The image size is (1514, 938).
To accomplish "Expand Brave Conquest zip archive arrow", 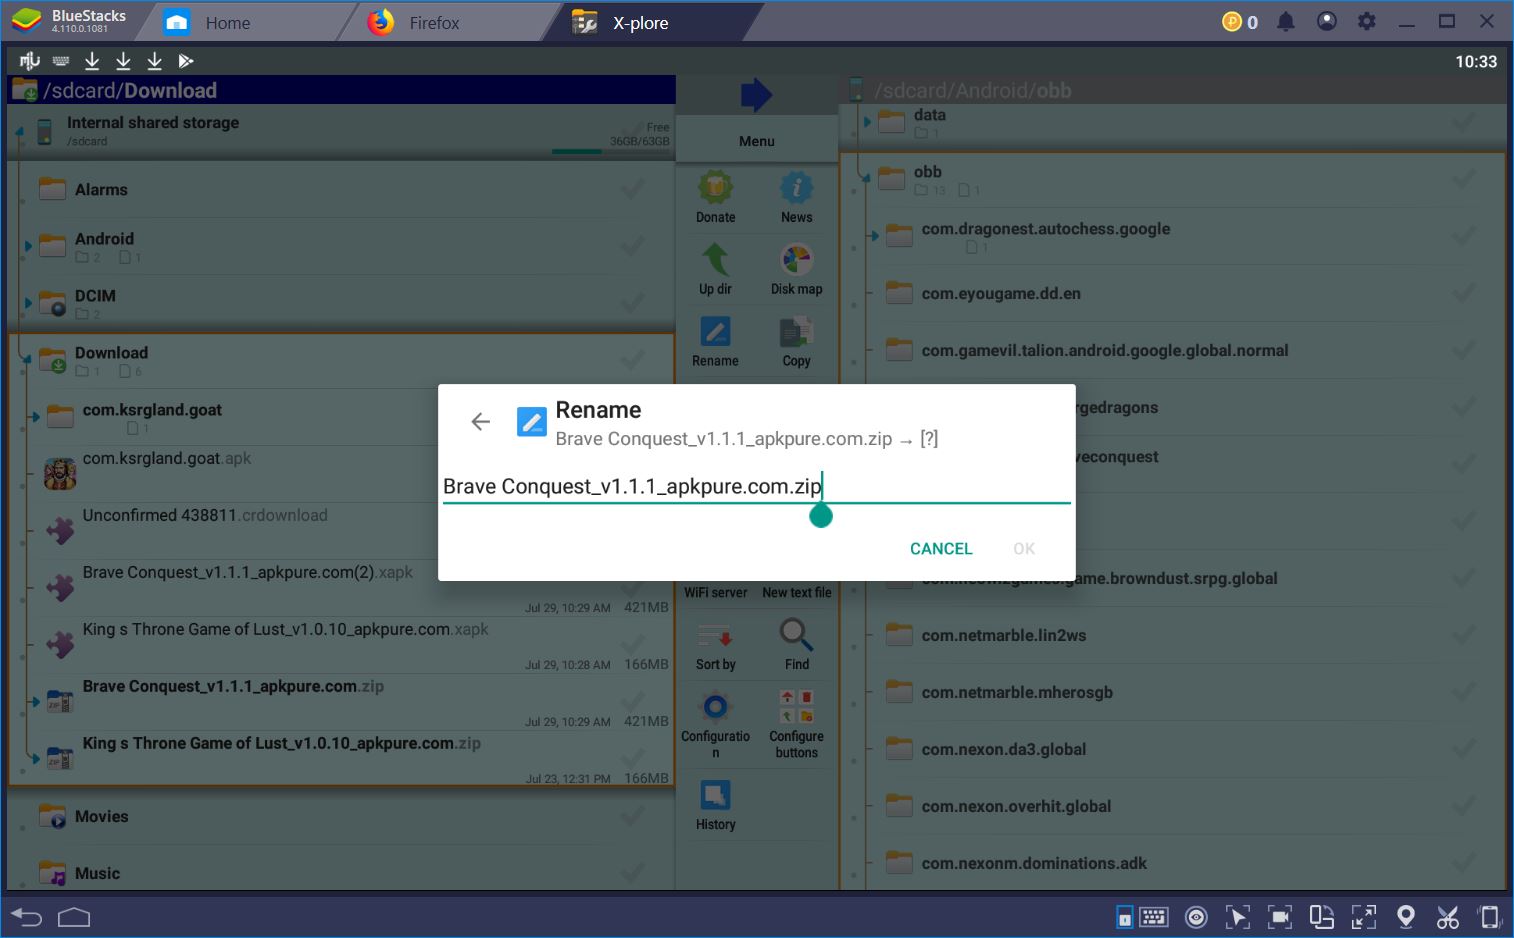I will coord(35,702).
